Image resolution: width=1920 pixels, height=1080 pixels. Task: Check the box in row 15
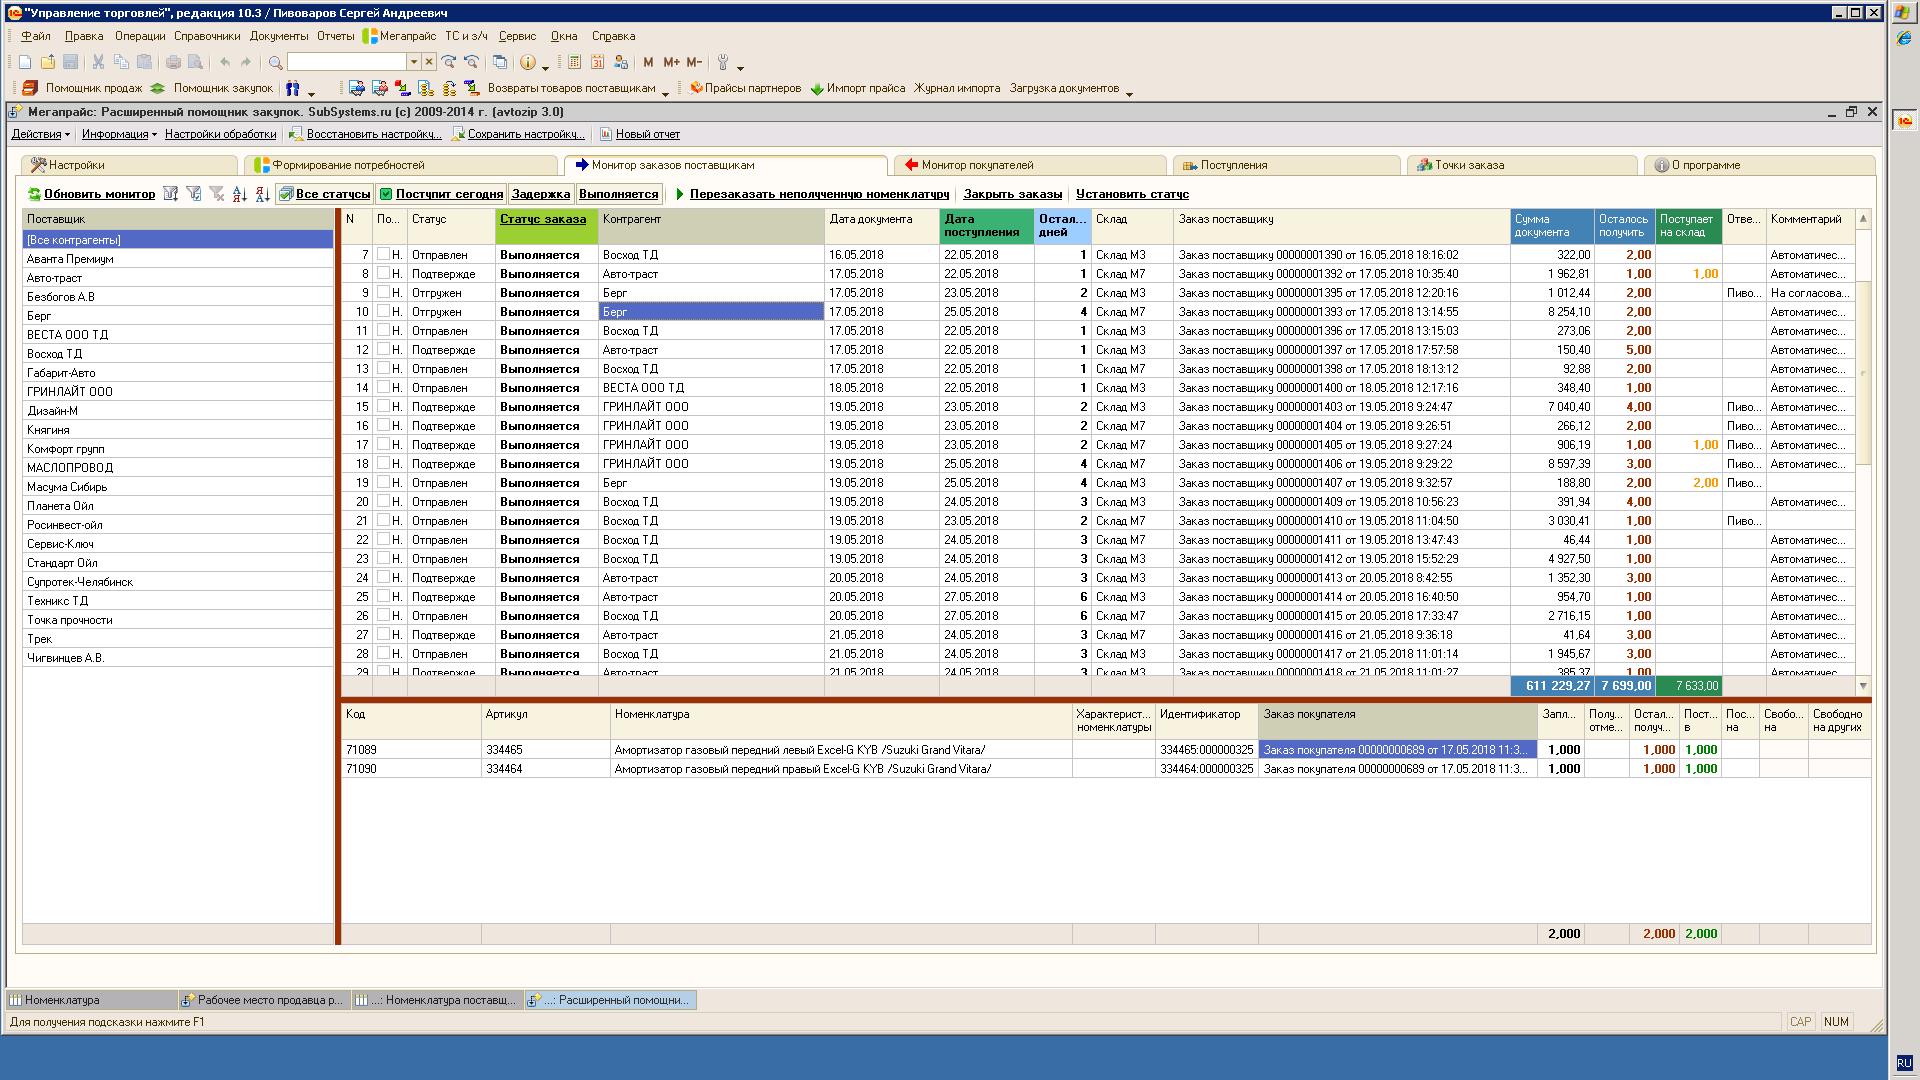pos(383,406)
